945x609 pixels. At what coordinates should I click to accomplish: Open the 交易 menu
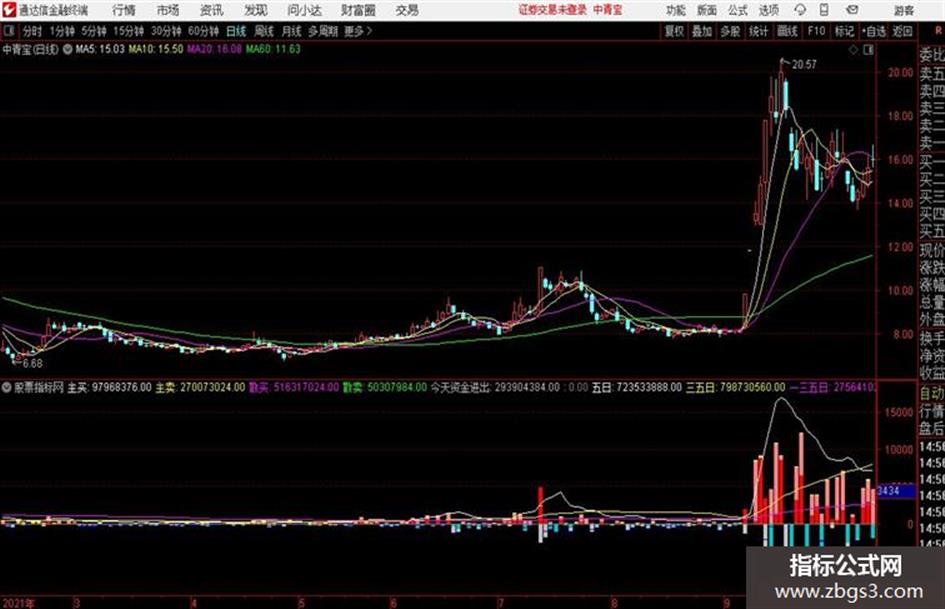[x=407, y=10]
